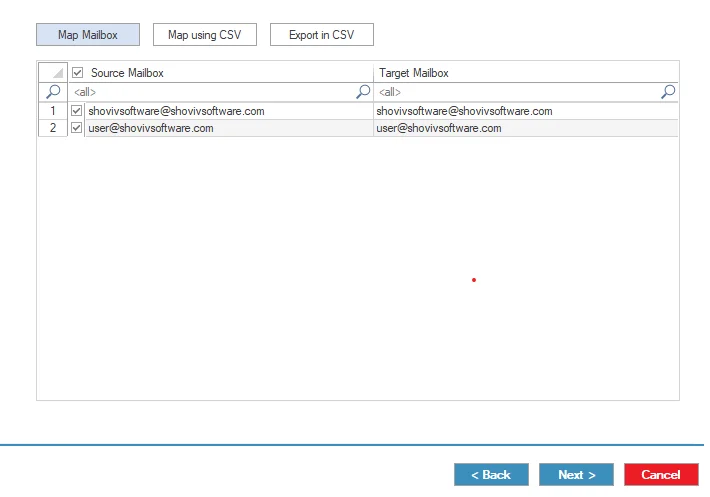The image size is (710, 497).
Task: Select source cell shovivsoftware@shovivsoftware.com
Action: coord(229,111)
